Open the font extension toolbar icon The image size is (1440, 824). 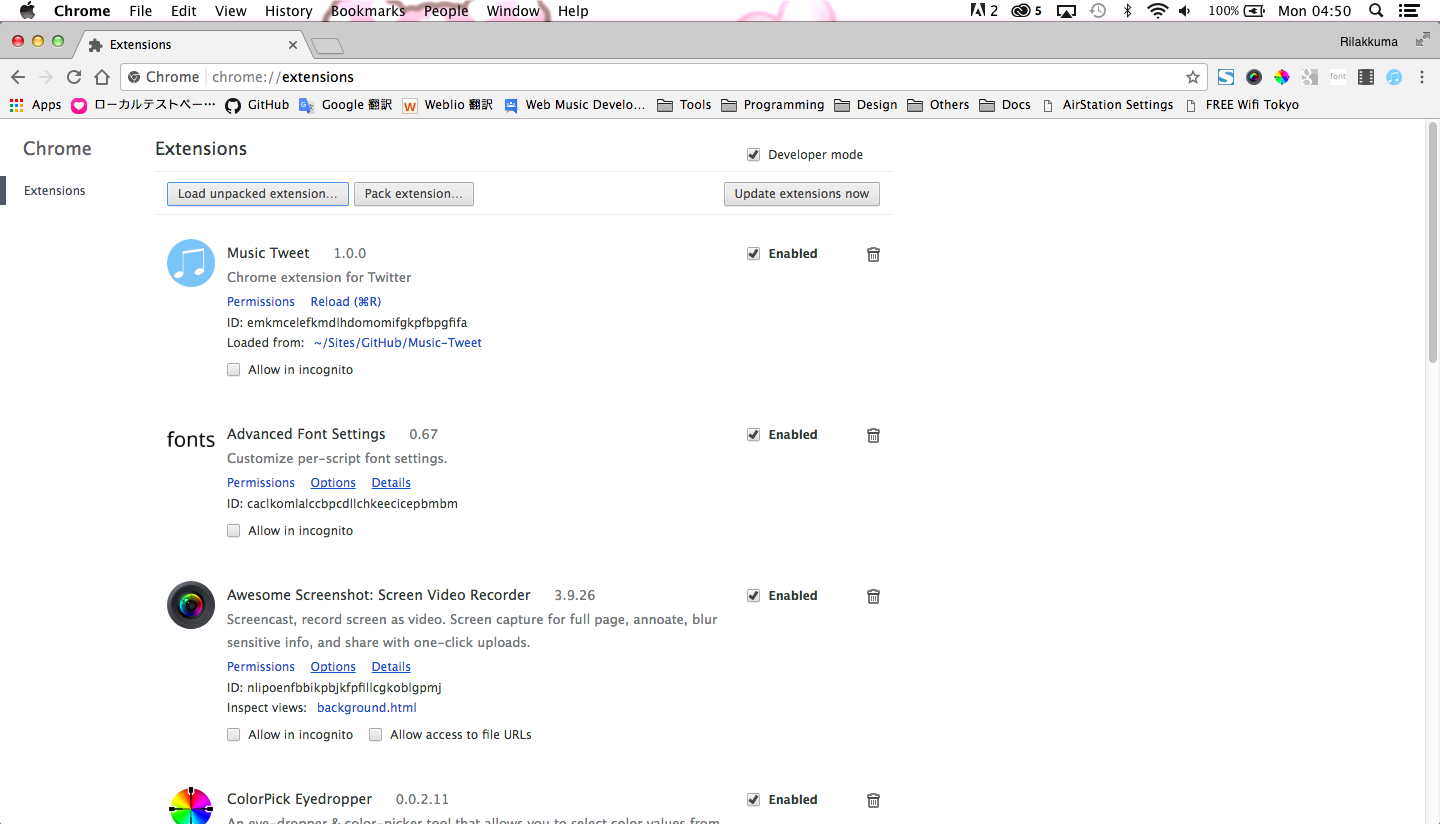click(x=1338, y=77)
